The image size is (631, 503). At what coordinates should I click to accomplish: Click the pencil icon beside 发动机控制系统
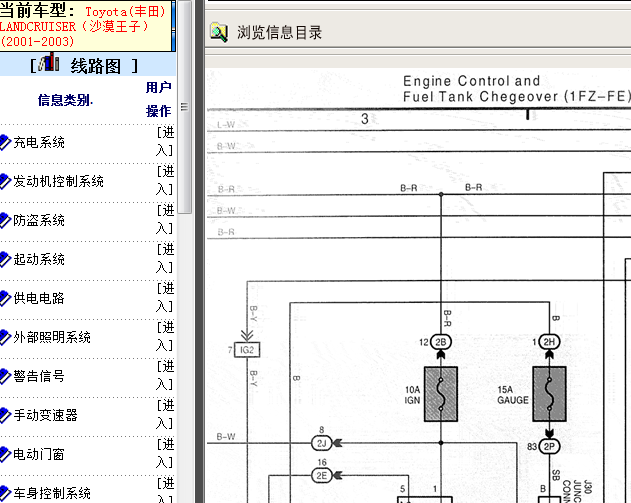[x=5, y=181]
